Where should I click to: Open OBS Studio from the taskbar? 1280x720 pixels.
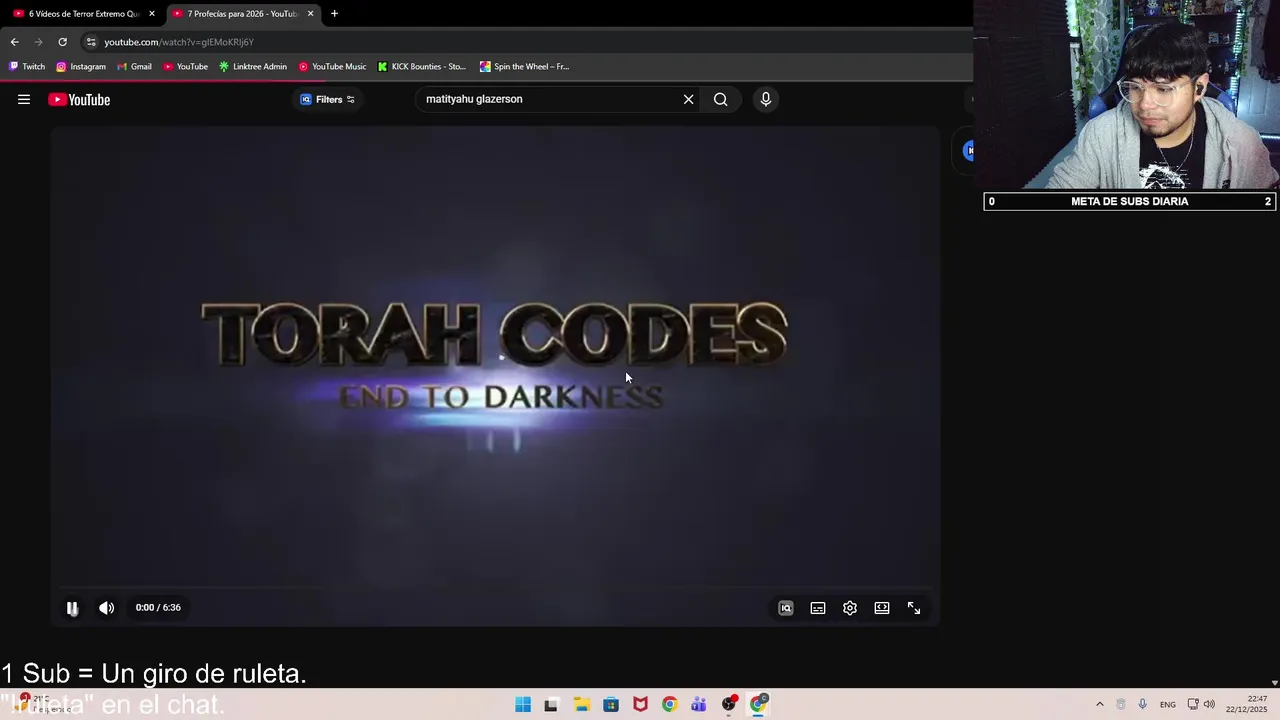tap(729, 704)
